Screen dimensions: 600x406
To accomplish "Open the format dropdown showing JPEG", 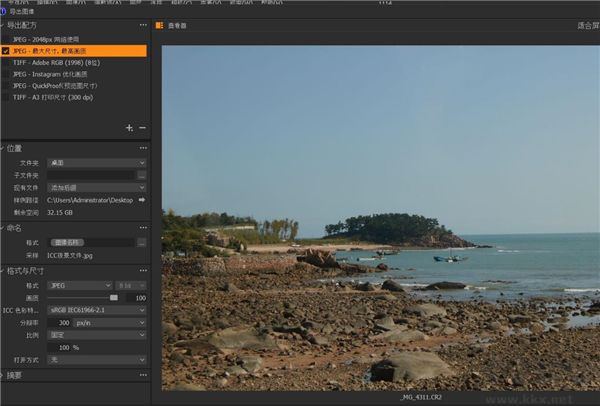I will 80,285.
